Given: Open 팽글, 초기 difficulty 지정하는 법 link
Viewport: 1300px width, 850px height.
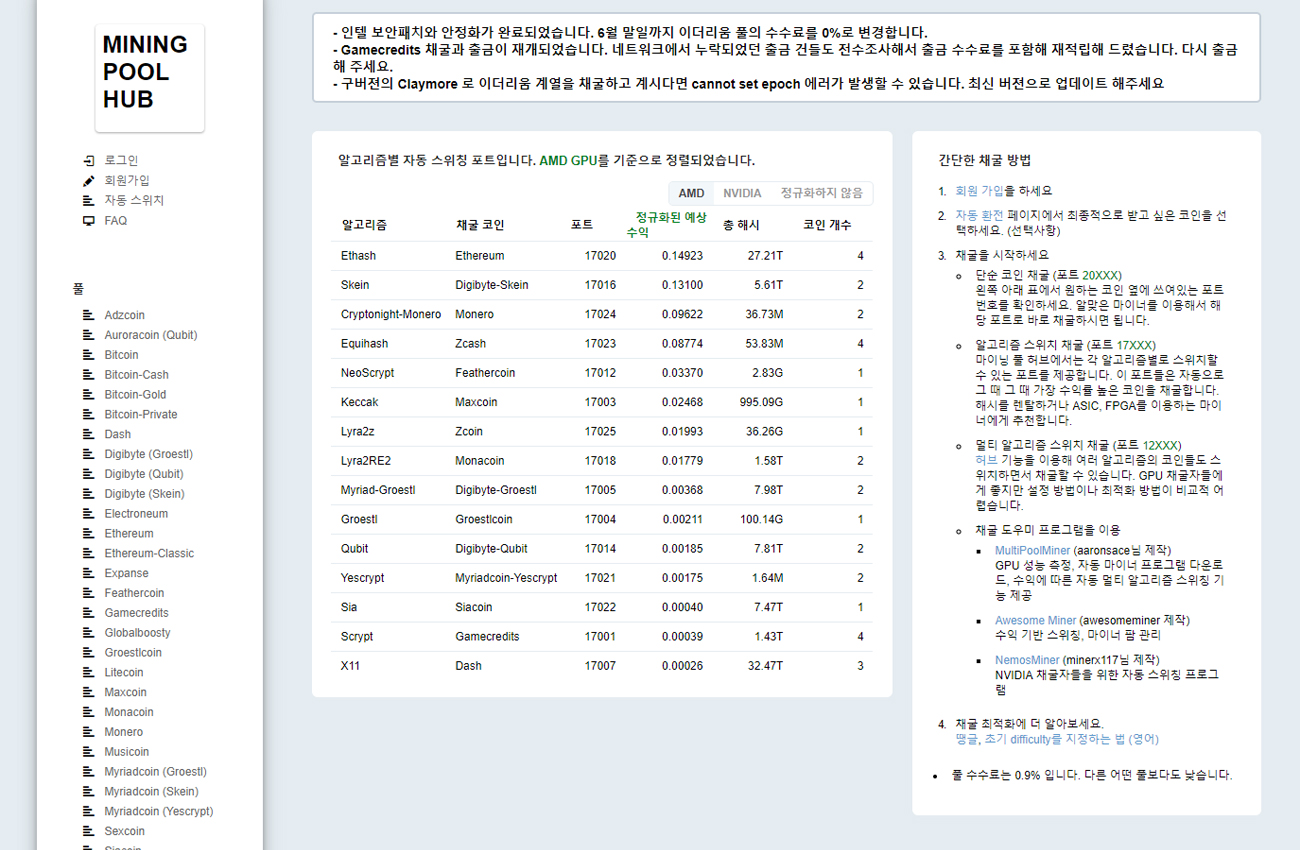Looking at the screenshot, I should (1057, 739).
